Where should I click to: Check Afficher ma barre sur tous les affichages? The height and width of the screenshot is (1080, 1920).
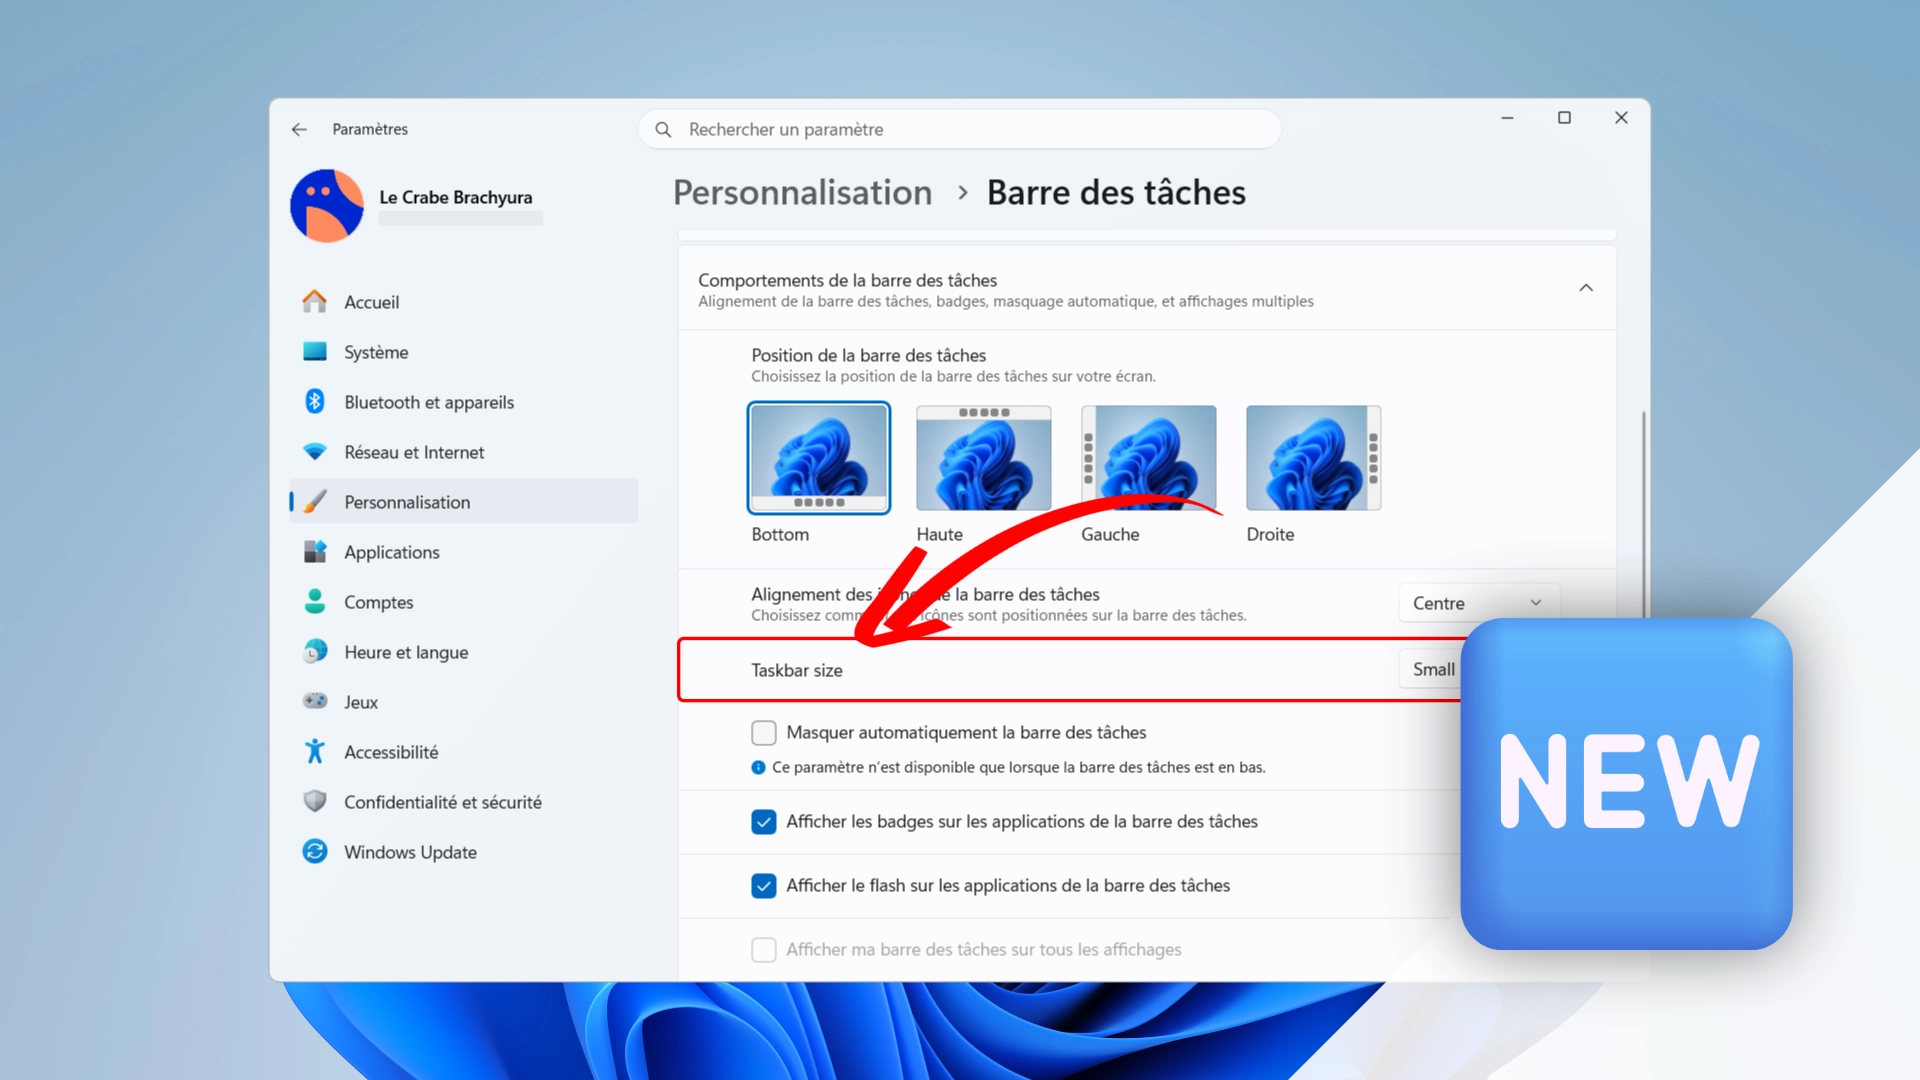click(764, 950)
